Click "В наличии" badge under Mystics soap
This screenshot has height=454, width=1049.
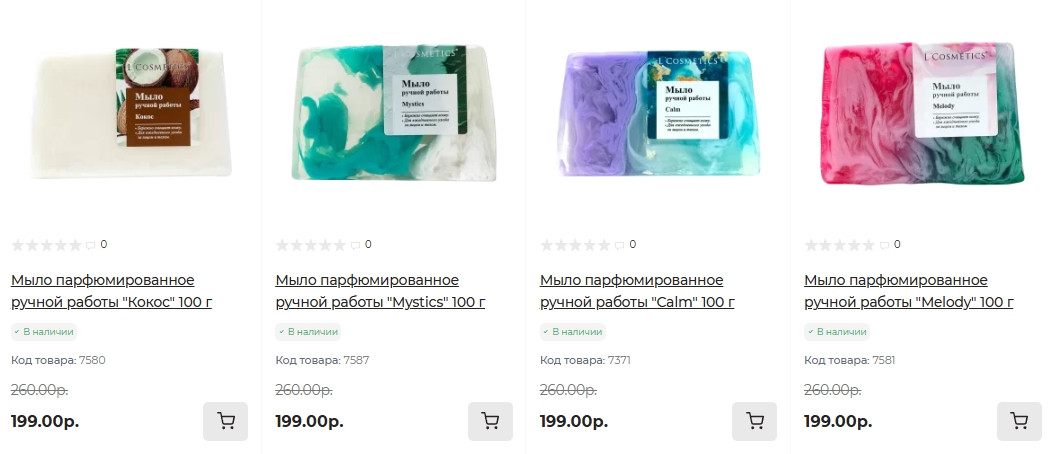tap(308, 332)
